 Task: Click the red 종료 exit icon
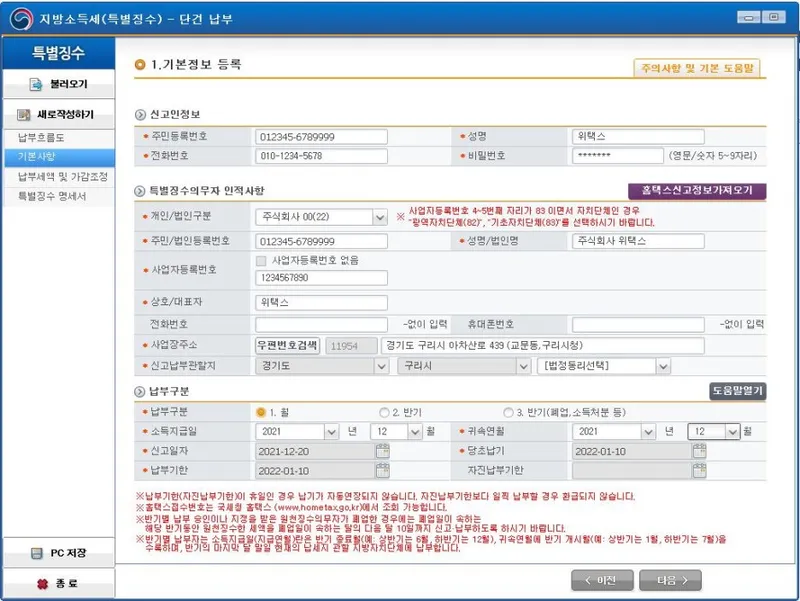[43, 584]
